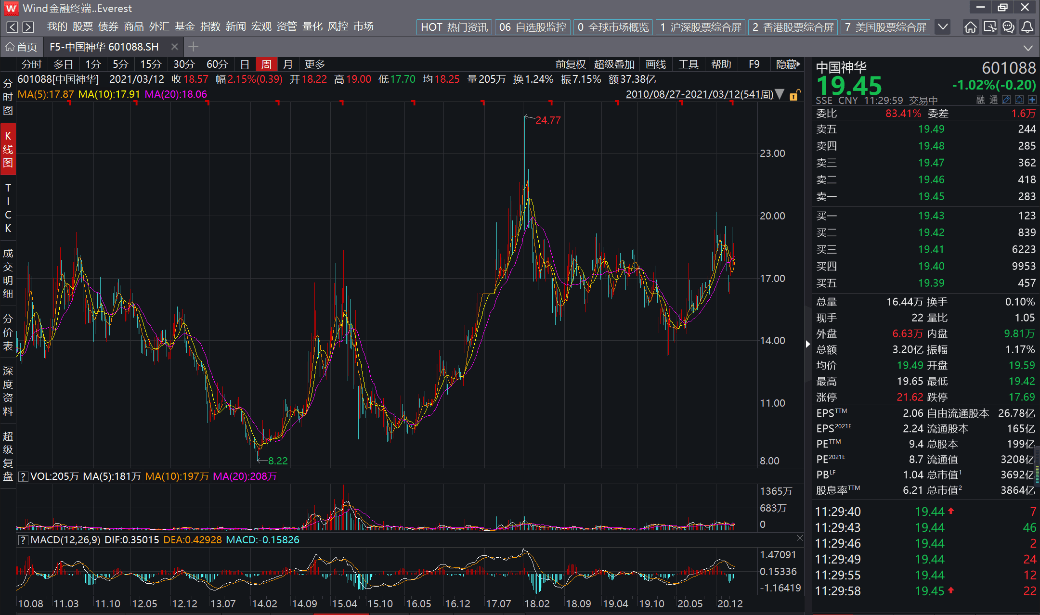Click the 超级叠加 overlay button
This screenshot has height=615, width=1040.
tap(614, 64)
